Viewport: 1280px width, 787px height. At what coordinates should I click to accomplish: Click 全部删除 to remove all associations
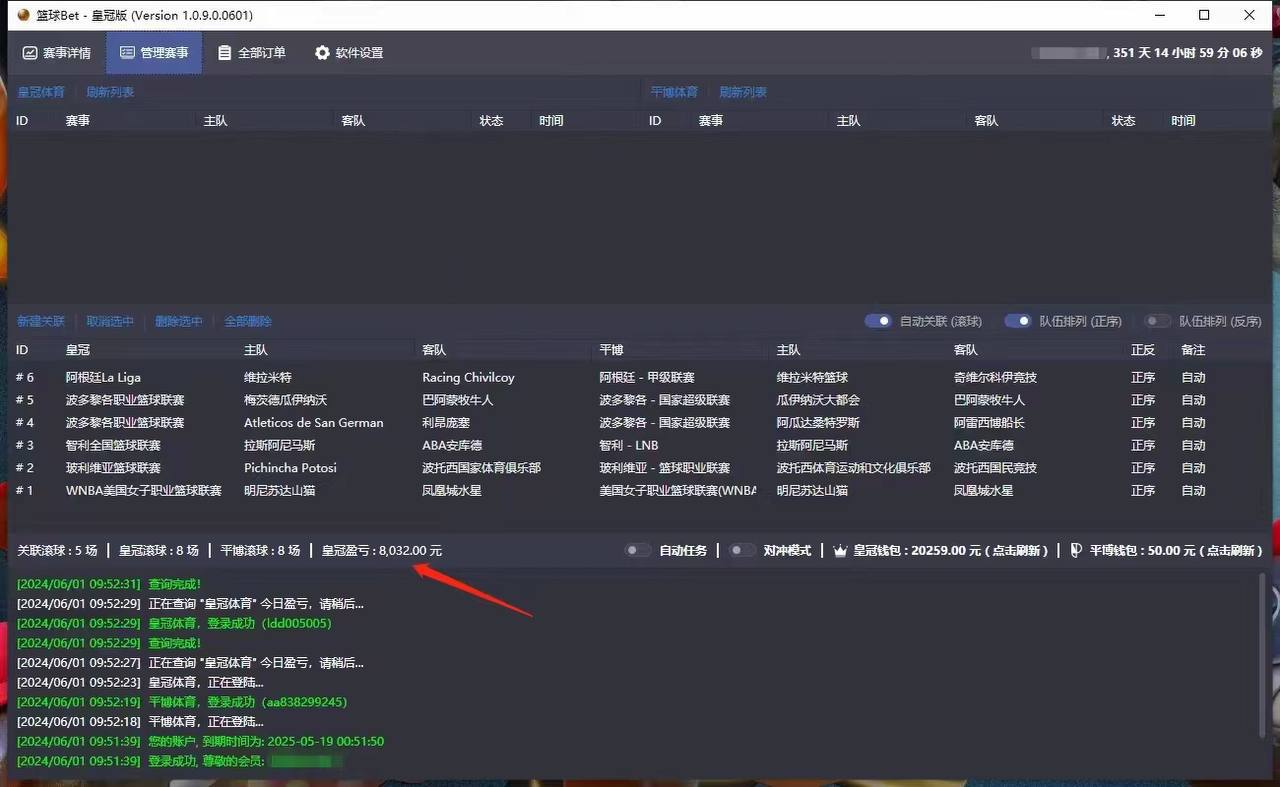pyautogui.click(x=248, y=321)
